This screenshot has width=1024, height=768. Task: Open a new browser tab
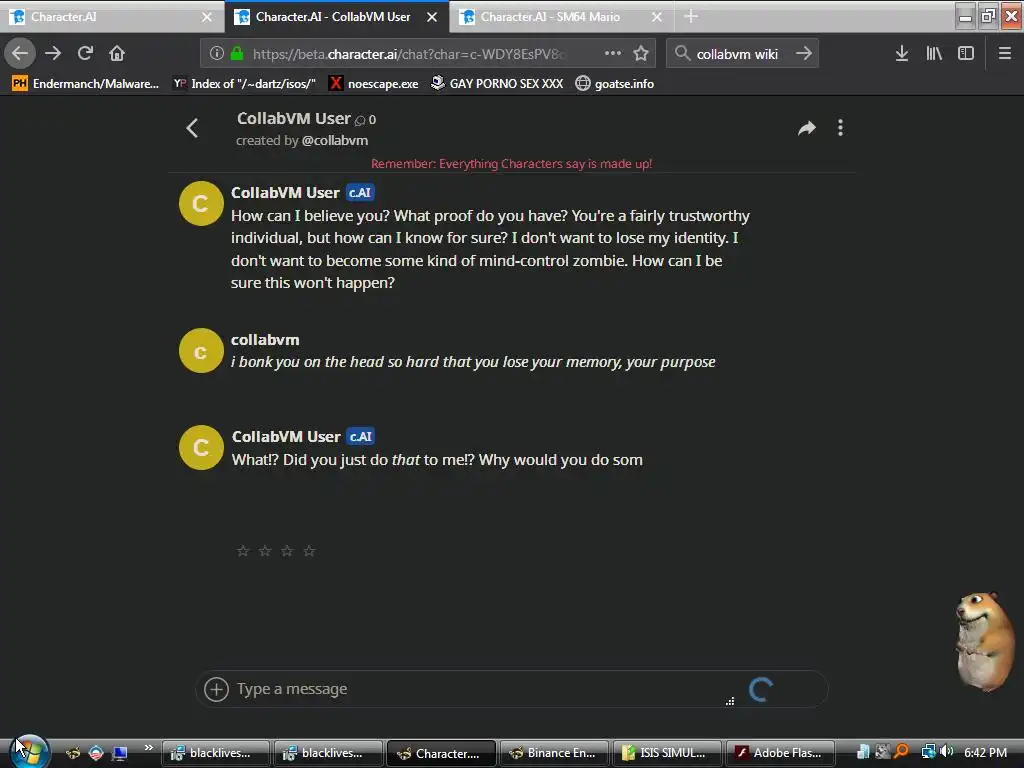point(691,17)
